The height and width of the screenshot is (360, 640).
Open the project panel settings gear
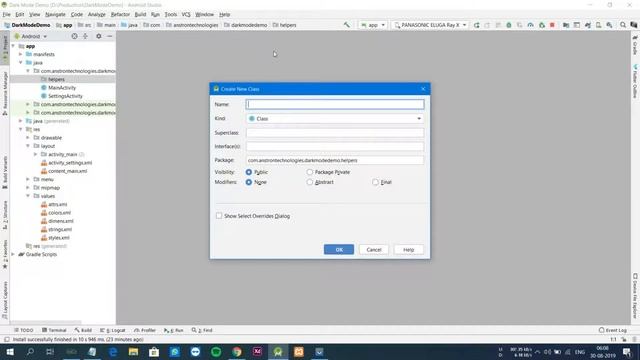click(98, 36)
